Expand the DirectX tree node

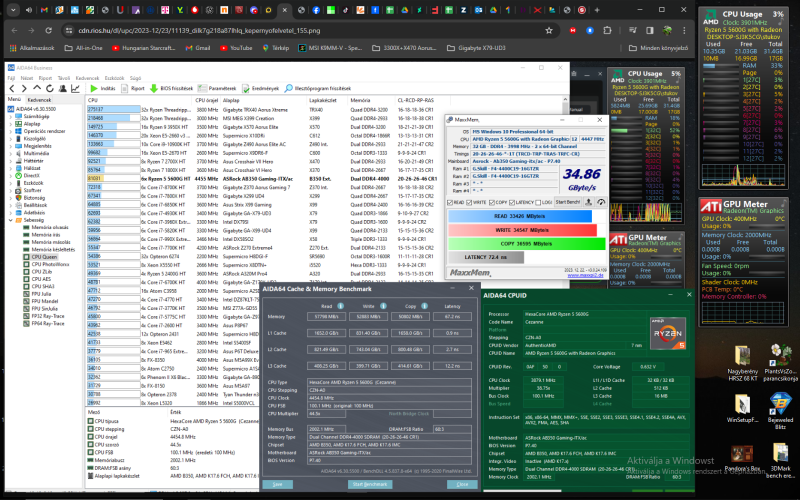11,176
